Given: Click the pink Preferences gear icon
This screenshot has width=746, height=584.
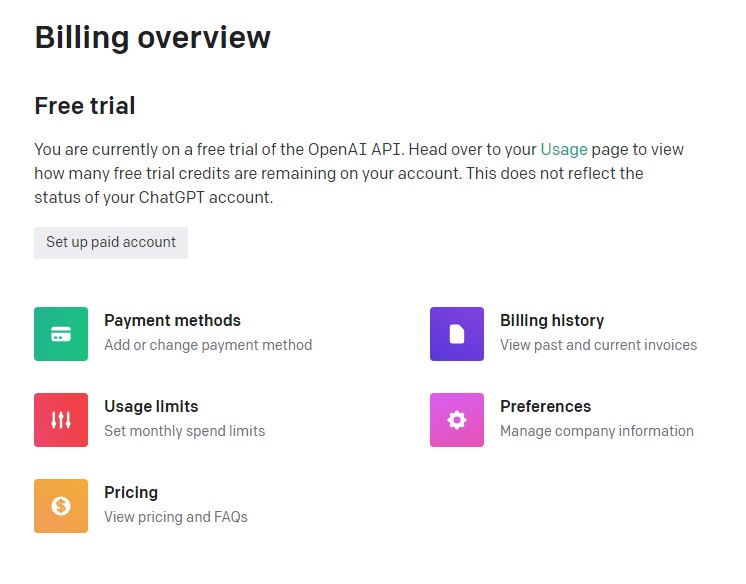Looking at the screenshot, I should pos(457,420).
